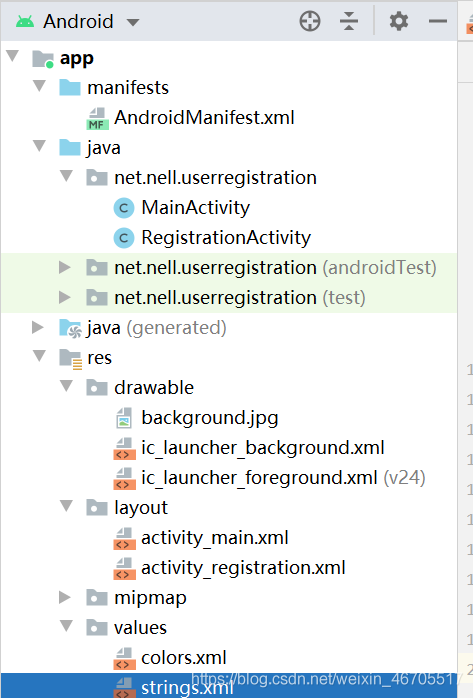Screen dimensions: 473x698
Task: Collapse the net.nell.userregistration main package
Action: (x=67, y=176)
